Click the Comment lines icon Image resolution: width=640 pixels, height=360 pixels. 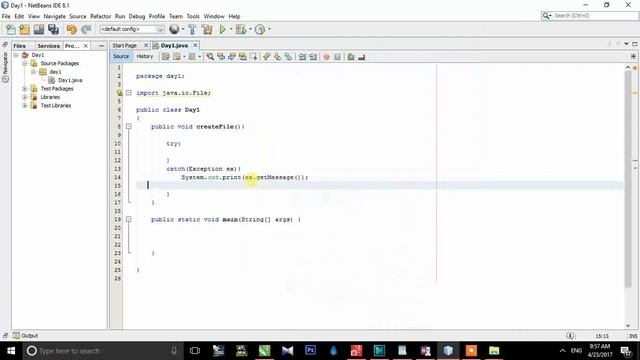(x=351, y=57)
